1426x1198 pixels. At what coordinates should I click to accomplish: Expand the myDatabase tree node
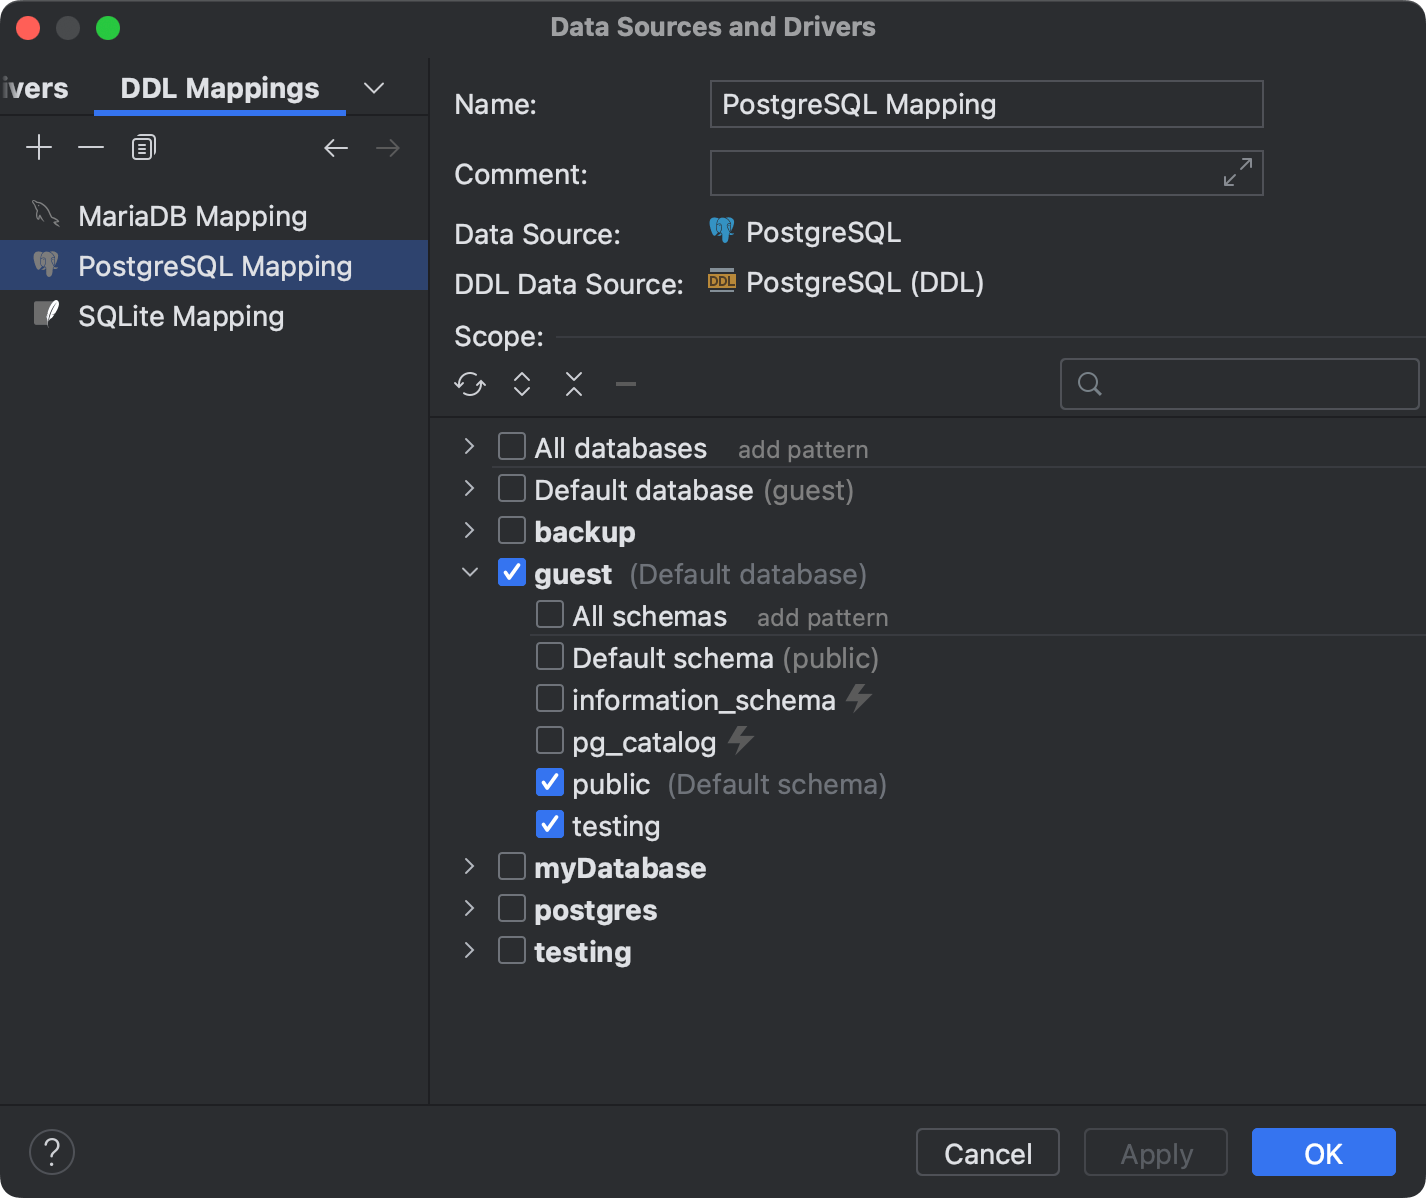469,866
